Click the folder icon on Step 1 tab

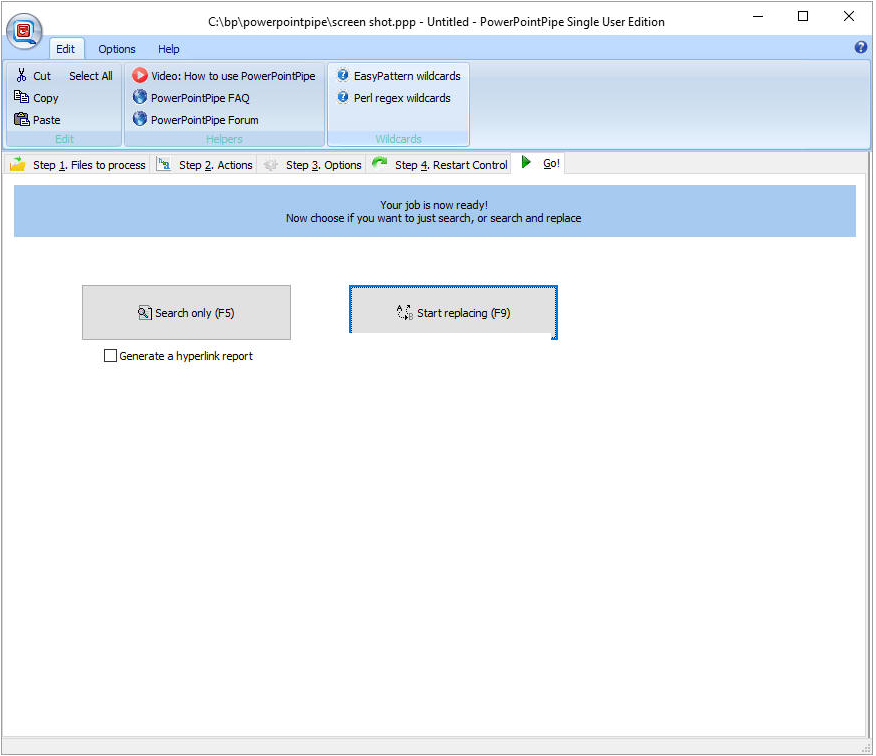pos(18,164)
